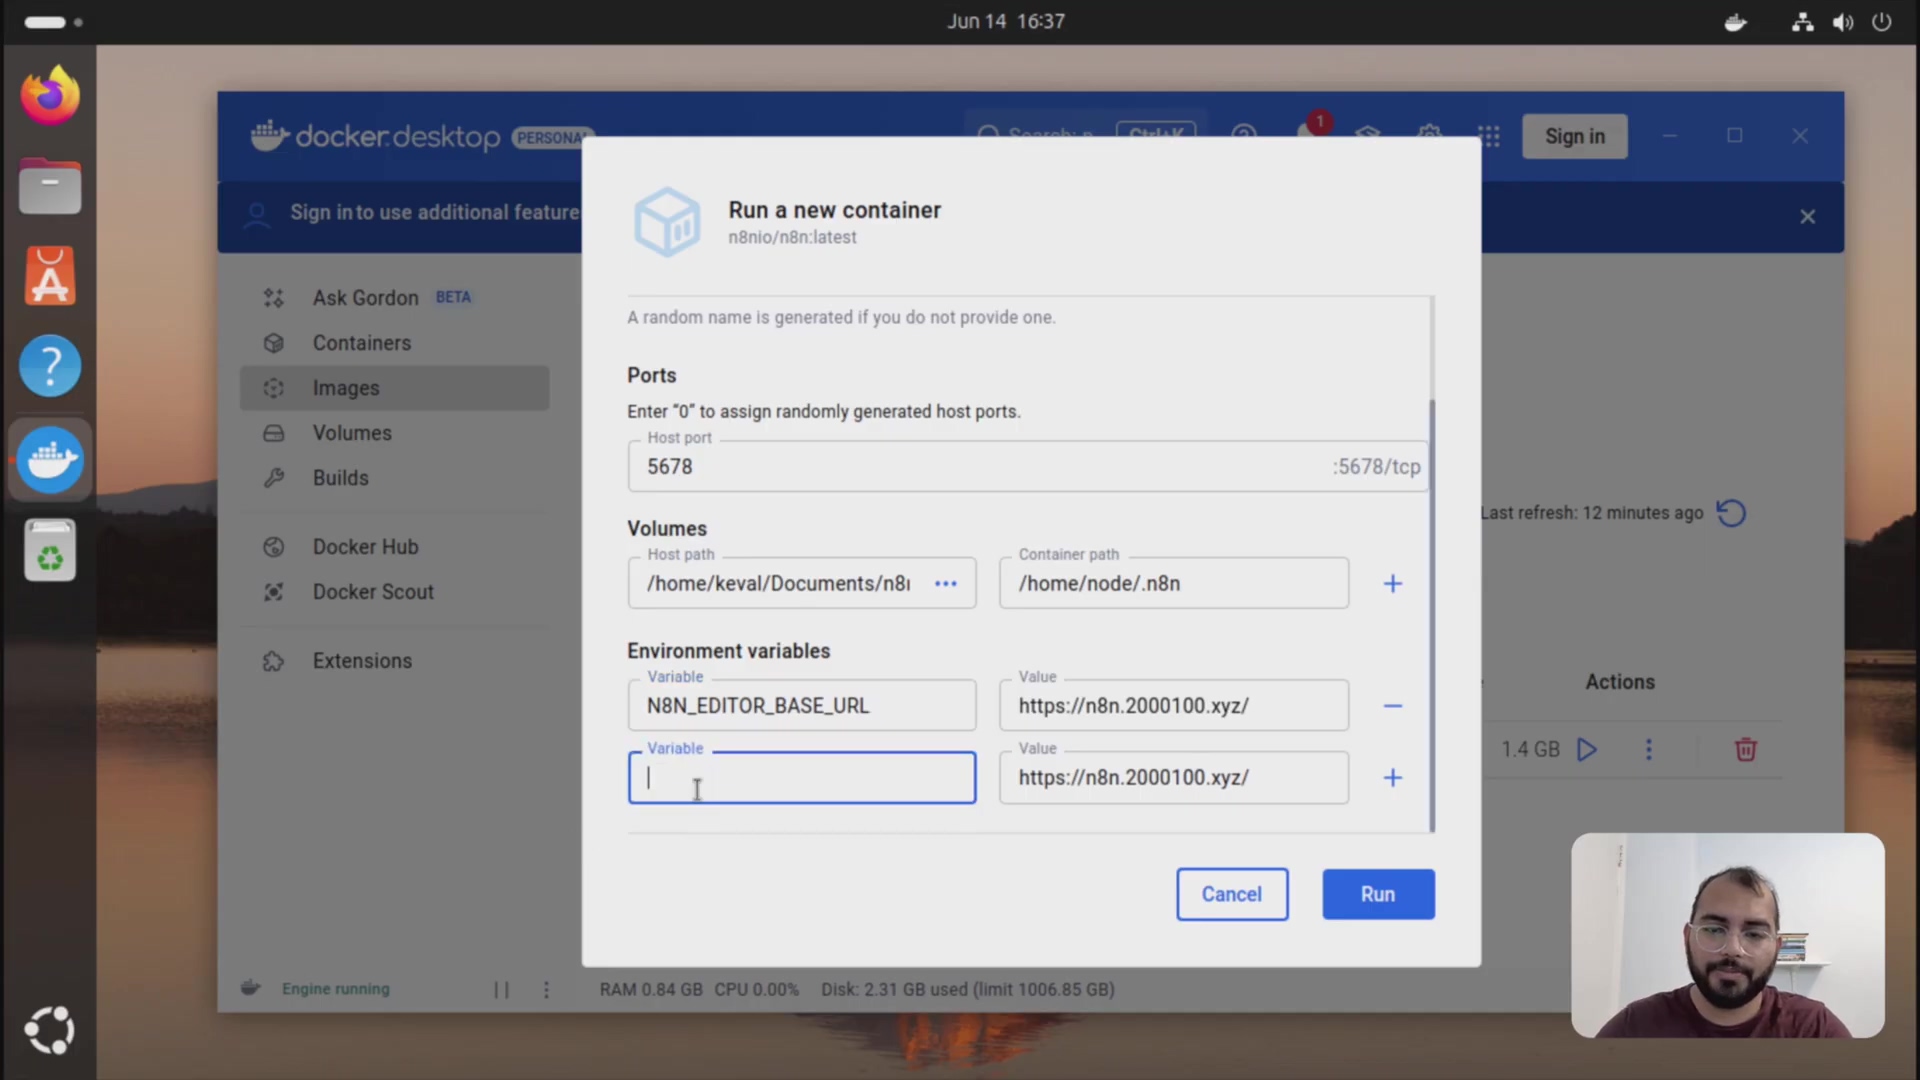Screen dimensions: 1920x1080
Task: Click the Actions column header
Action: 1620,682
